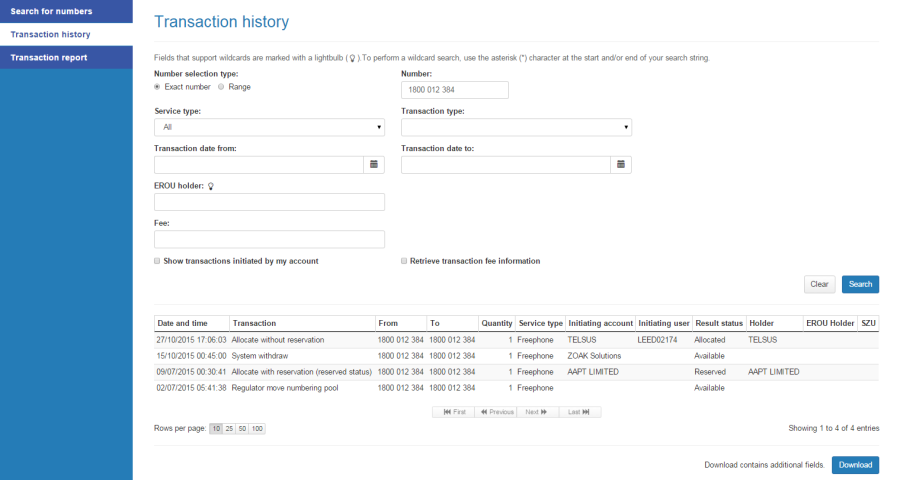The height and width of the screenshot is (480, 900).
Task: Sort by Date and time column header
Action: coord(192,323)
